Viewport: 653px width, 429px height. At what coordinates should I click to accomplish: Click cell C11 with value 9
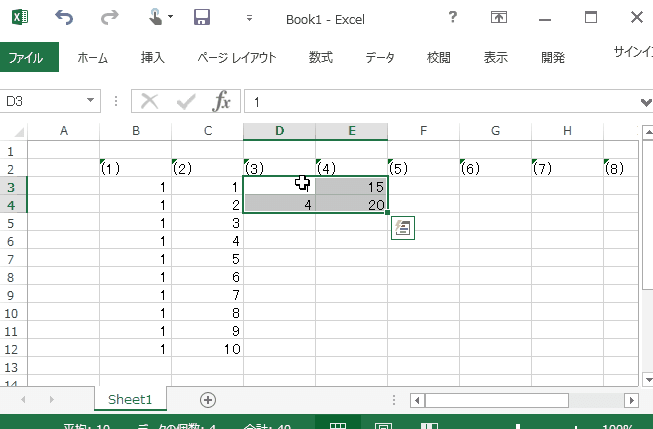(207, 331)
